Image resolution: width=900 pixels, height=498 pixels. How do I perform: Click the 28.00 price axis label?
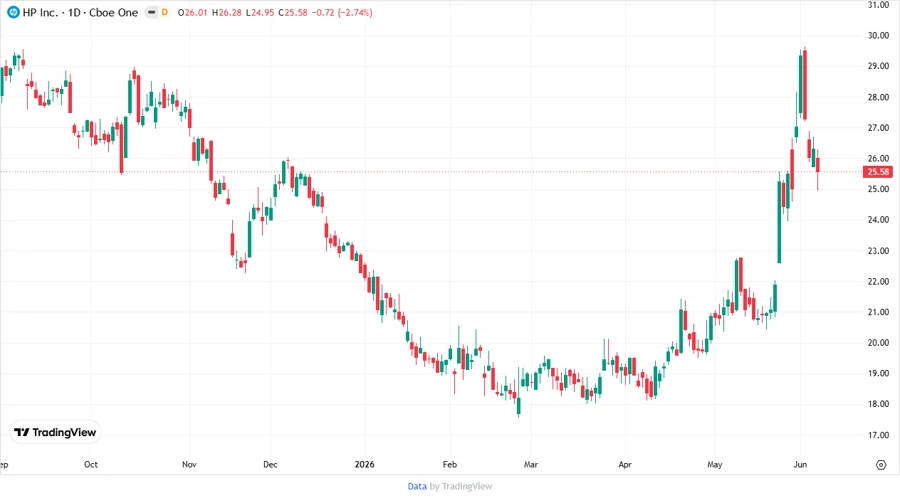tap(878, 98)
